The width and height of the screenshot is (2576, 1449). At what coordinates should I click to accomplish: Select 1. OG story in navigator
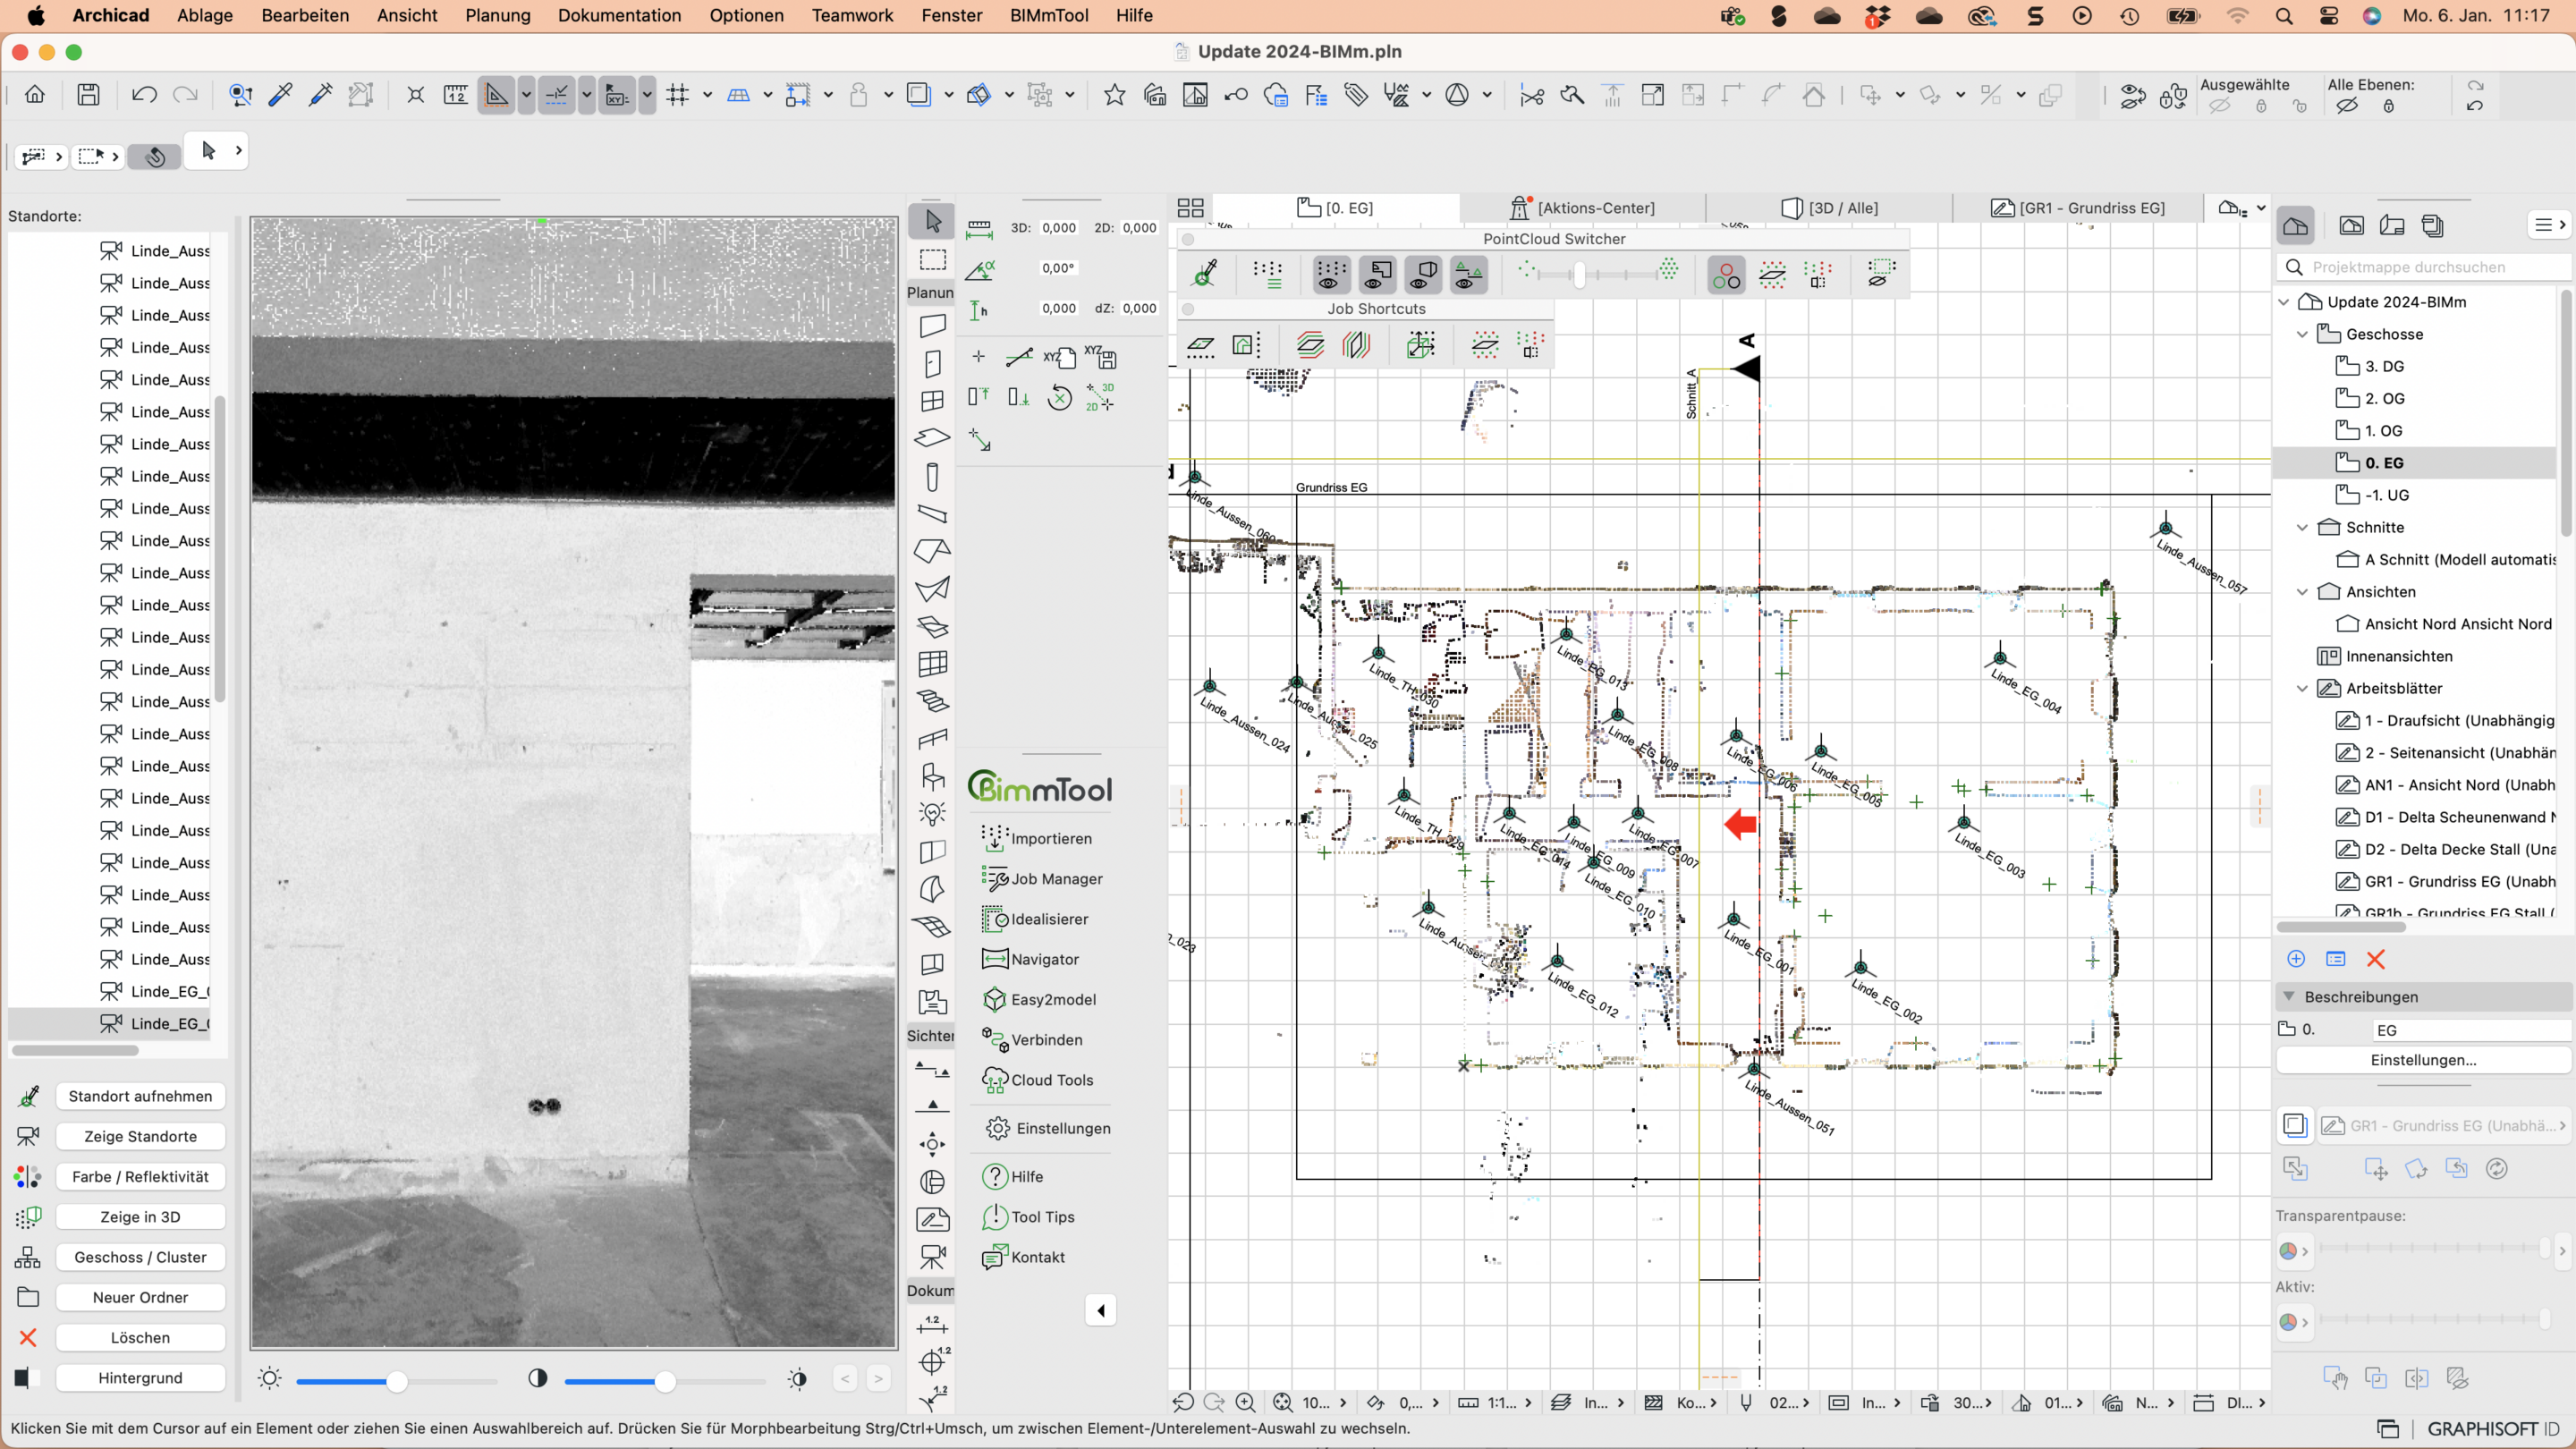[x=2383, y=430]
